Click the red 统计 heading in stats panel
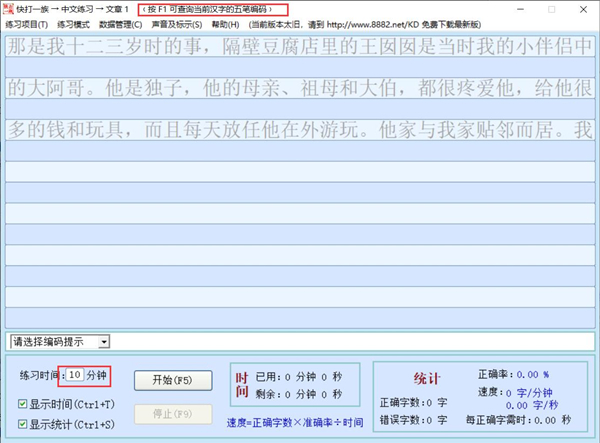Viewport: 600px width, 443px height. pyautogui.click(x=426, y=378)
